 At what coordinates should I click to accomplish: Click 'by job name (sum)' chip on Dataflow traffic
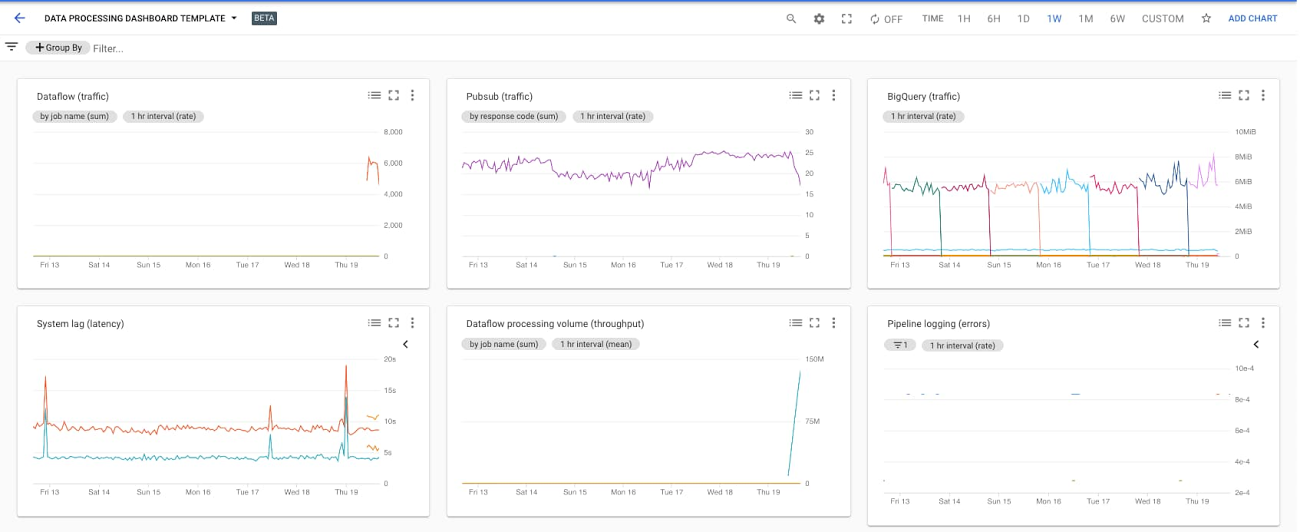tap(75, 117)
